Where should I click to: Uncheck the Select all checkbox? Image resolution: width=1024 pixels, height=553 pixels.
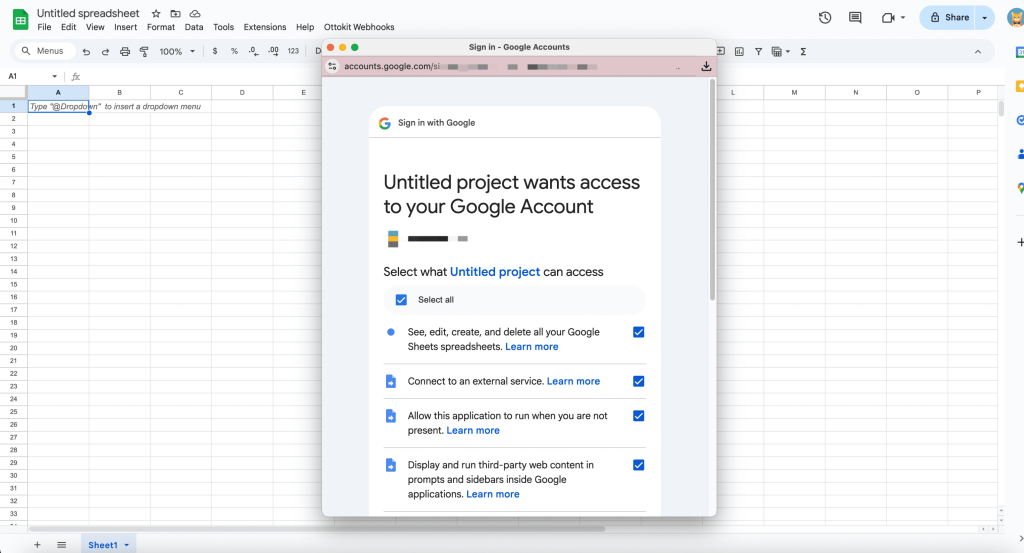401,300
